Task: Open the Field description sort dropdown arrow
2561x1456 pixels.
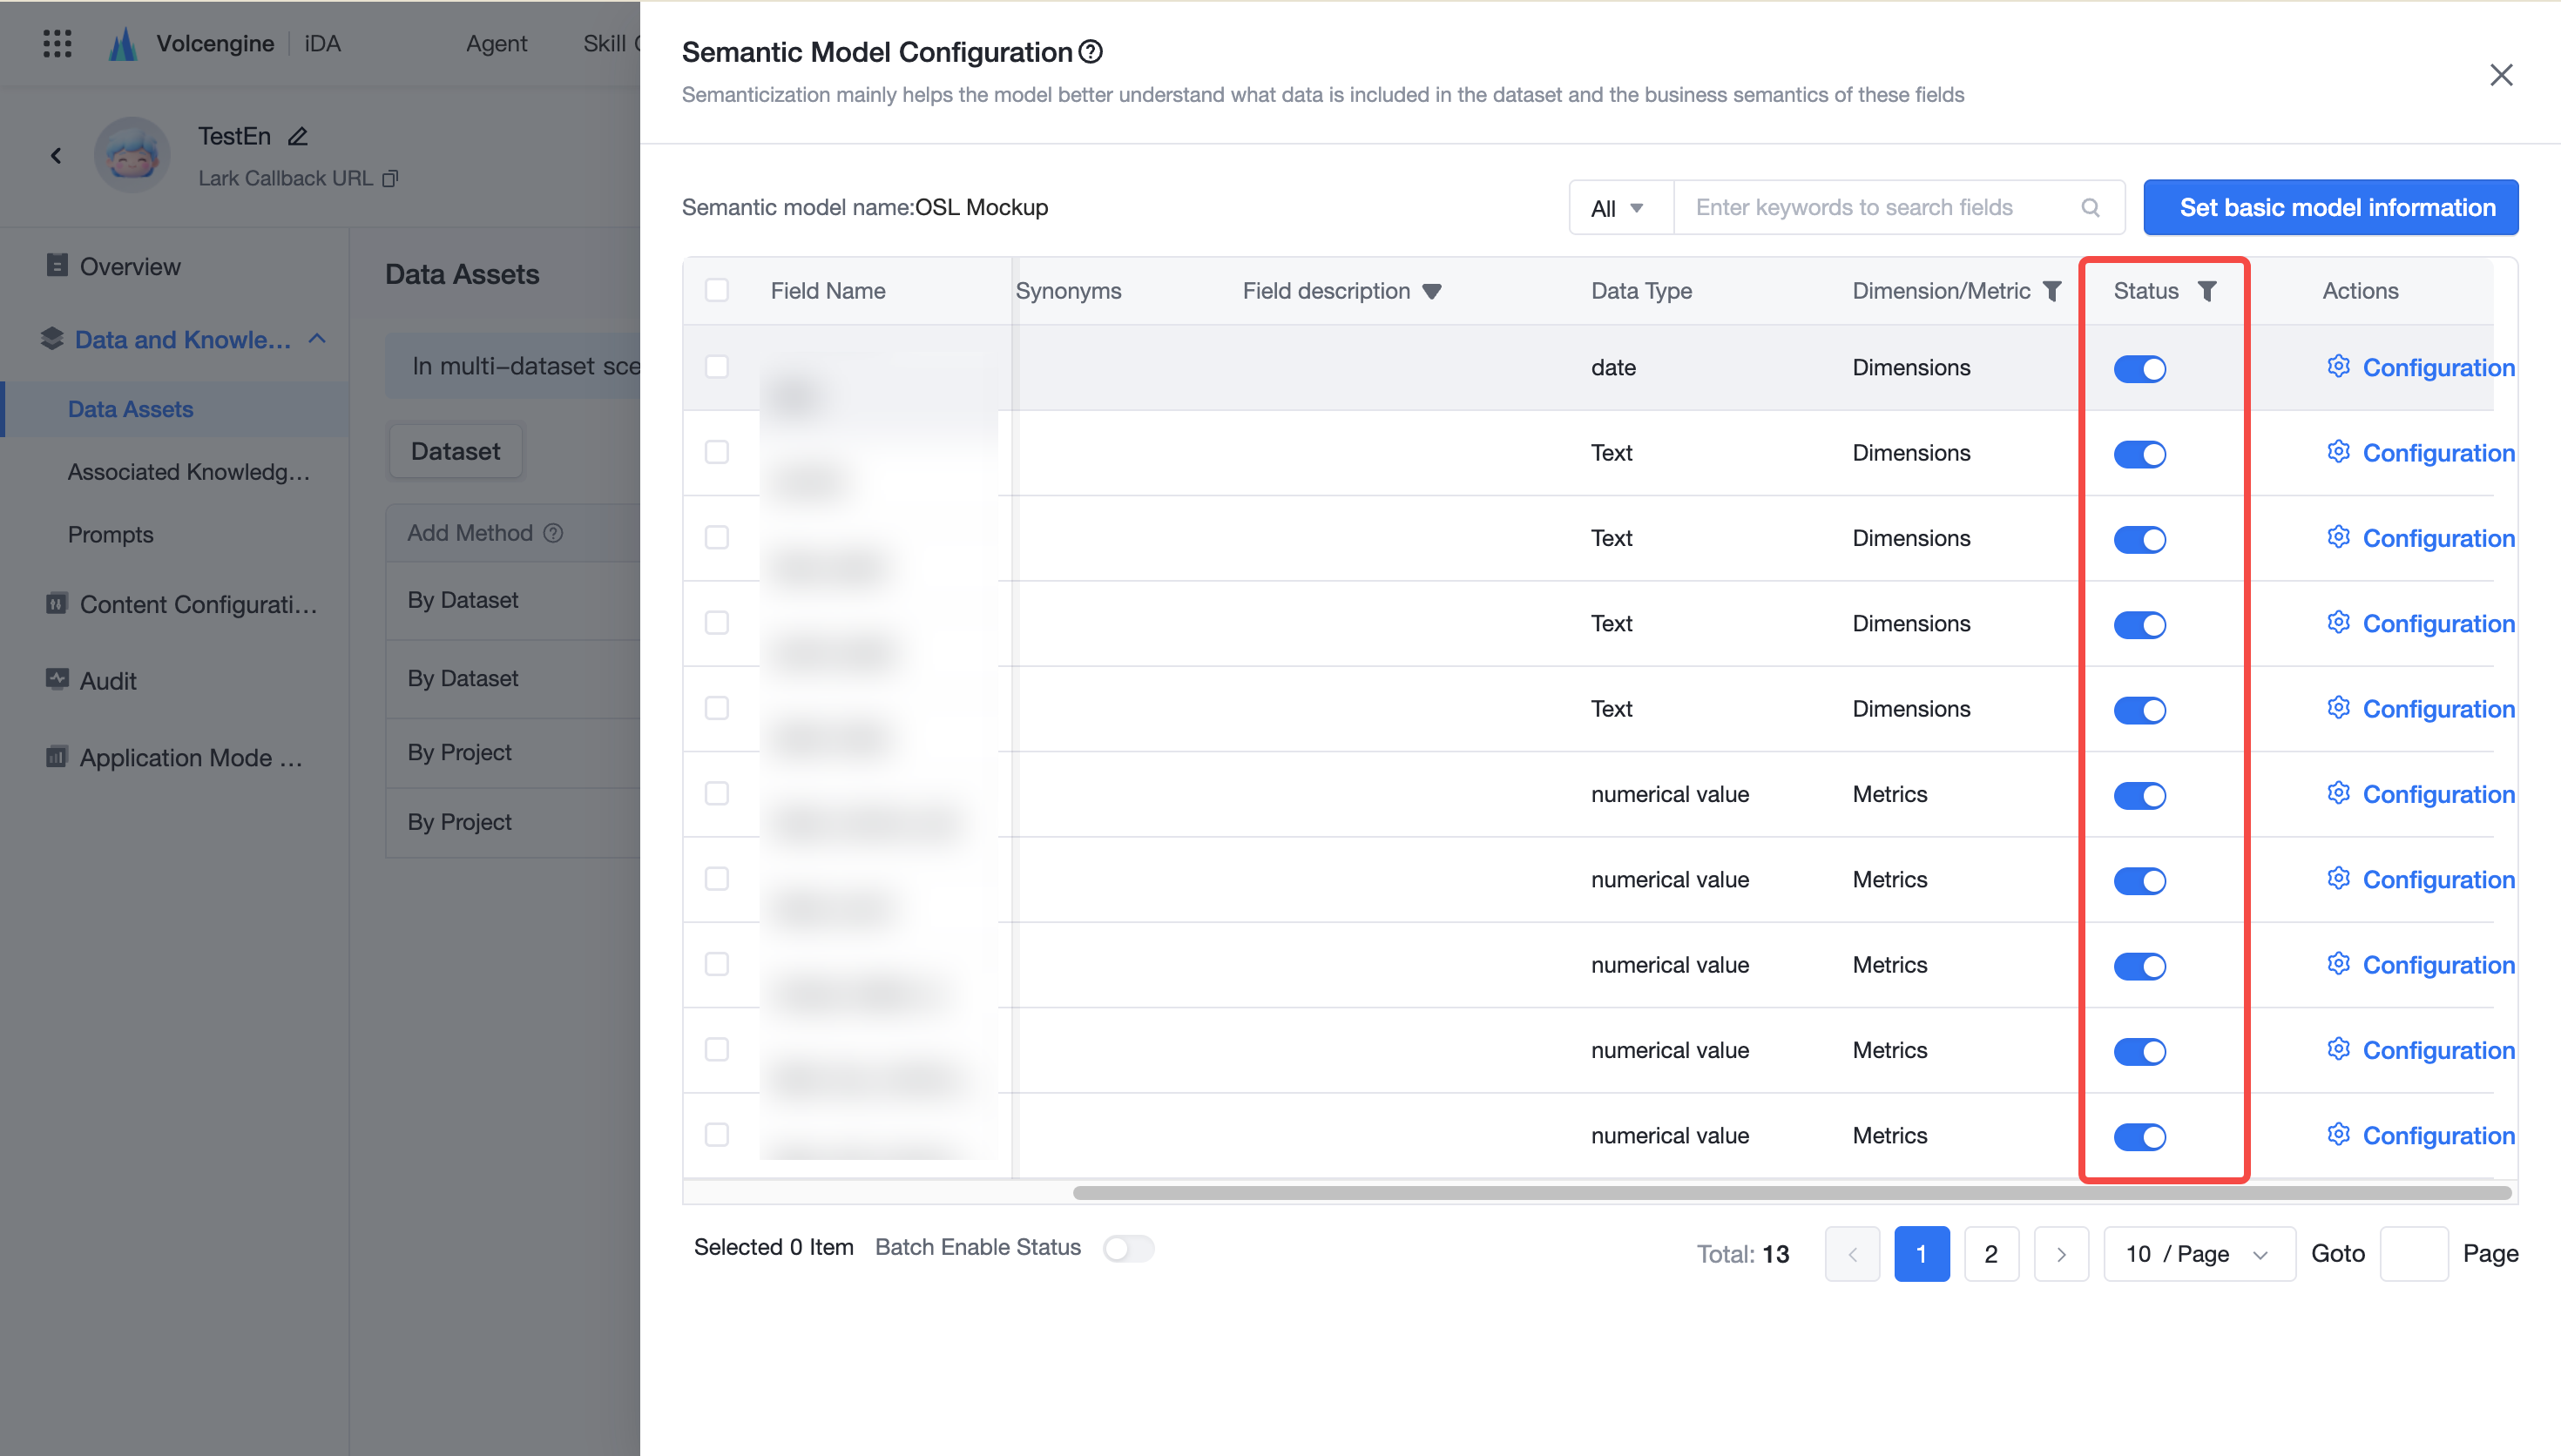Action: (1432, 291)
